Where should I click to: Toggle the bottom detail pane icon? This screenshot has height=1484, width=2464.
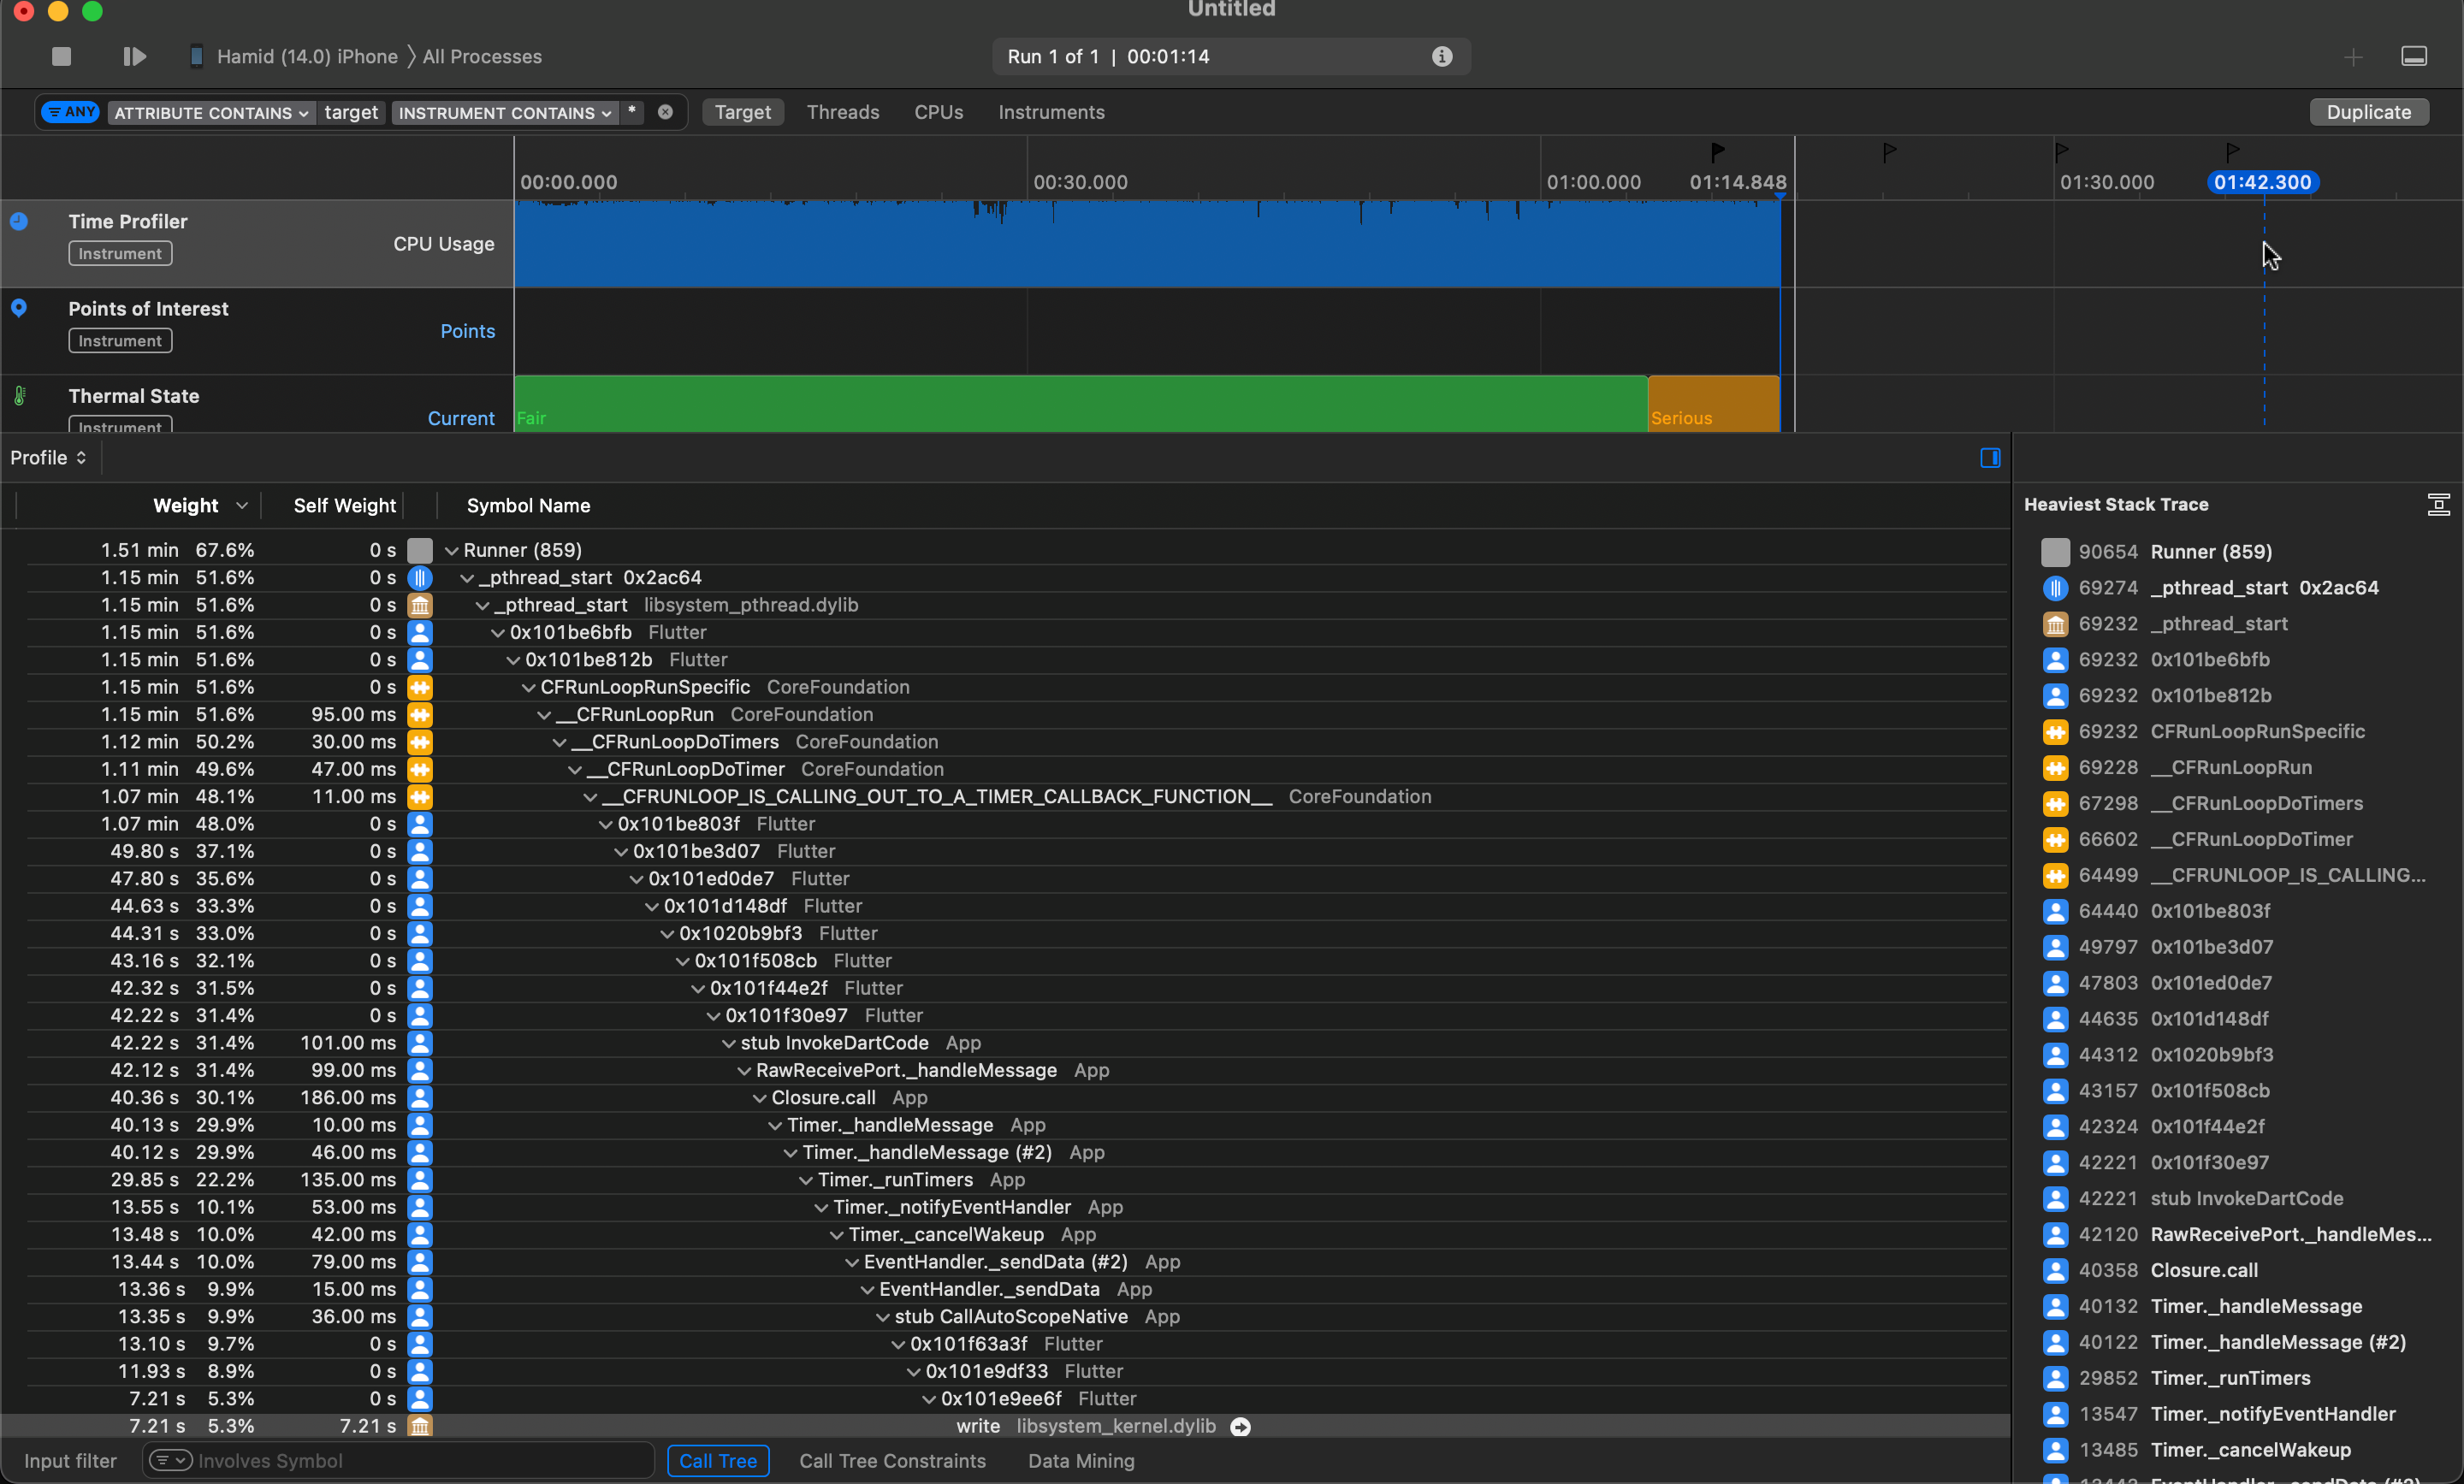coord(2413,57)
